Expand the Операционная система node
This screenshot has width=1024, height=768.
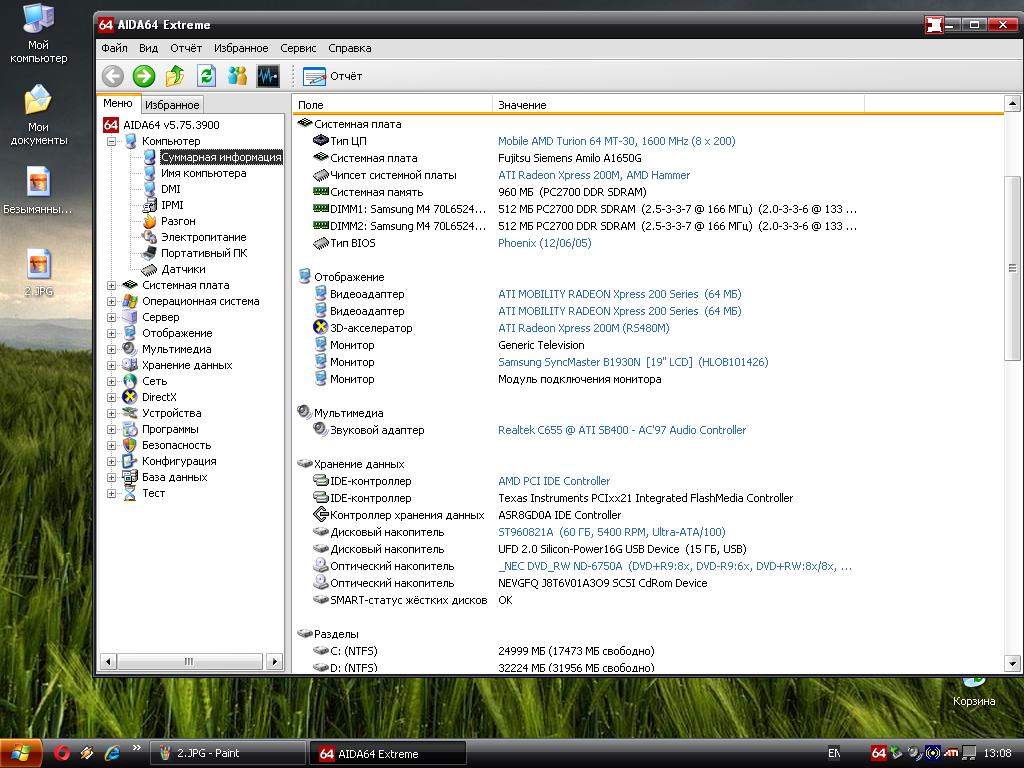[x=112, y=301]
